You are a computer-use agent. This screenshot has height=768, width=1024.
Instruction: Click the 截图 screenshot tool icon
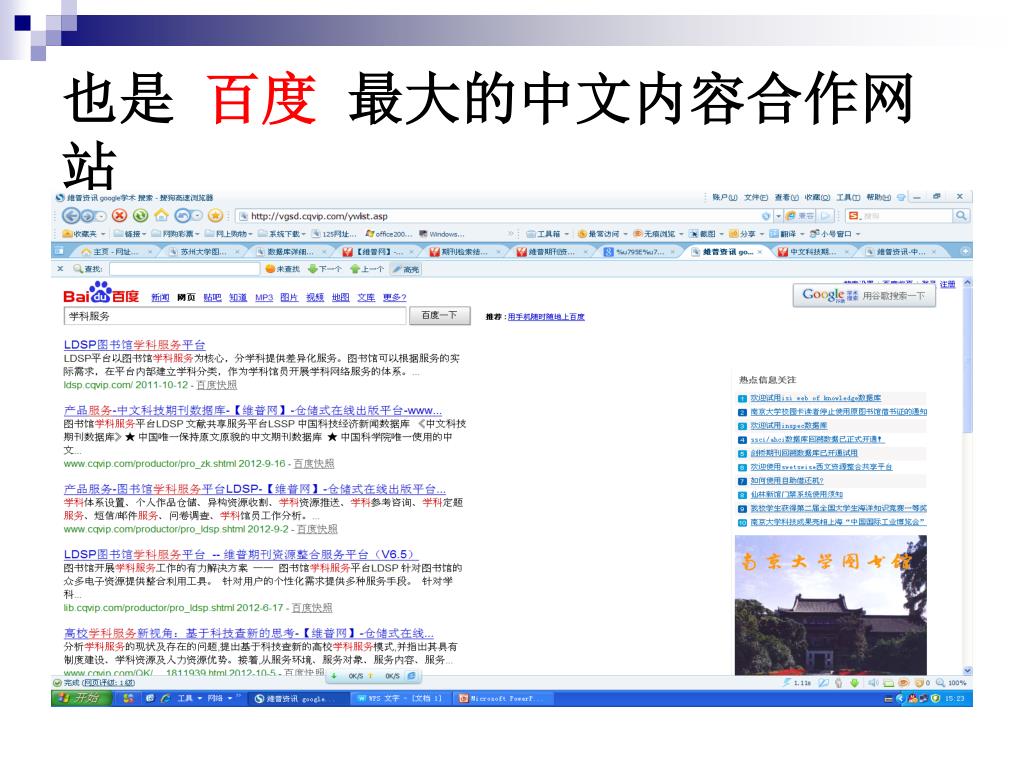(695, 233)
